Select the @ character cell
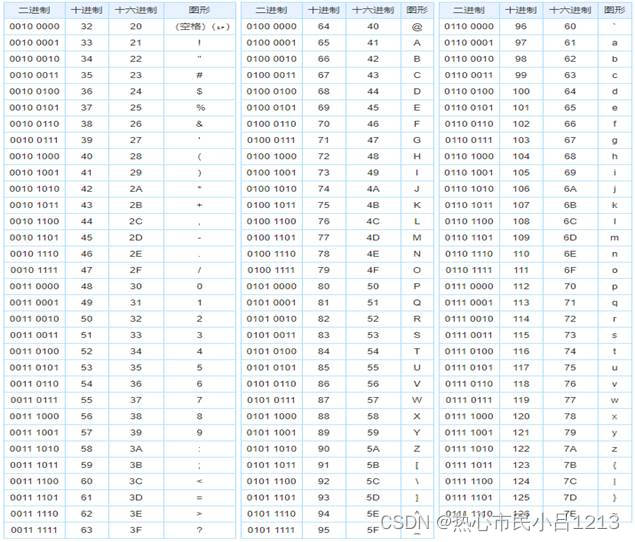Image resolution: width=635 pixels, height=542 pixels. click(417, 27)
